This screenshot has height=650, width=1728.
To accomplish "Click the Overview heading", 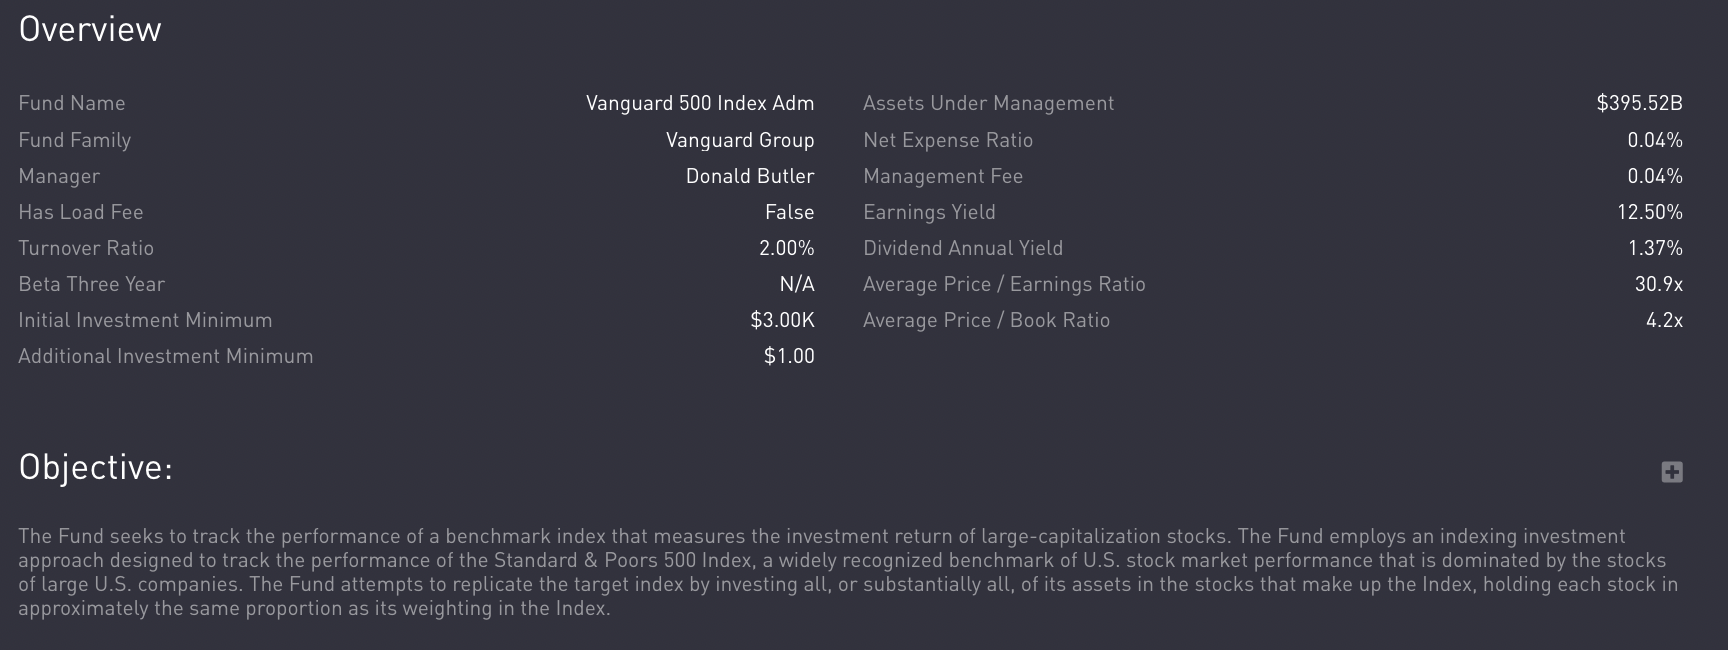I will (x=90, y=29).
